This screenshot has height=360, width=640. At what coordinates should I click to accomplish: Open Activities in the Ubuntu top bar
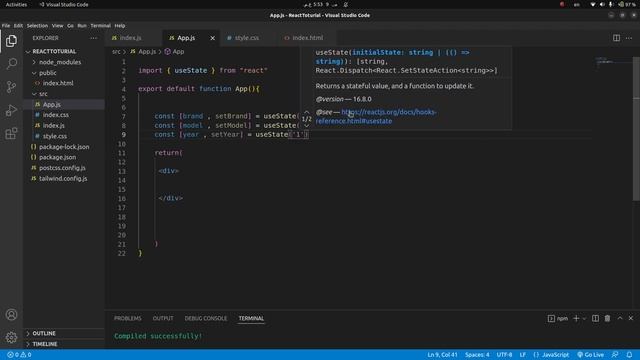point(16,4)
